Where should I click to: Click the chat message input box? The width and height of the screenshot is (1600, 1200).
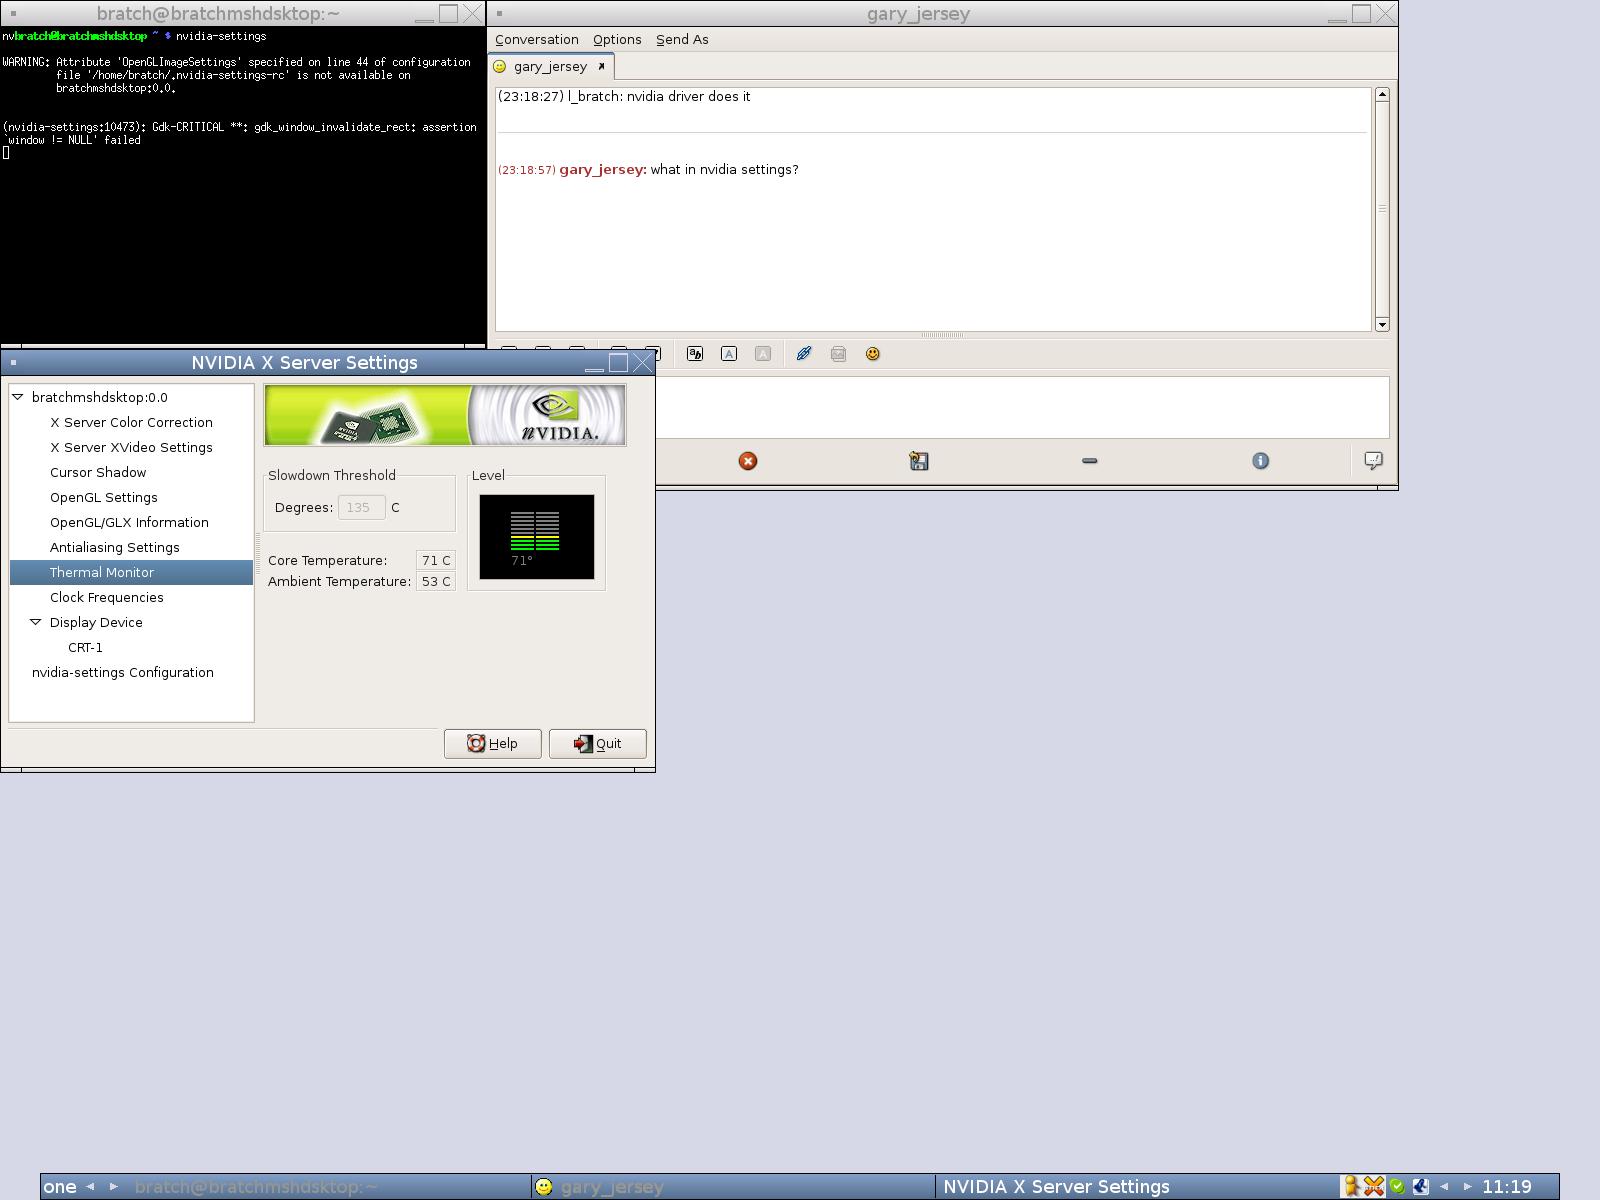point(1022,407)
